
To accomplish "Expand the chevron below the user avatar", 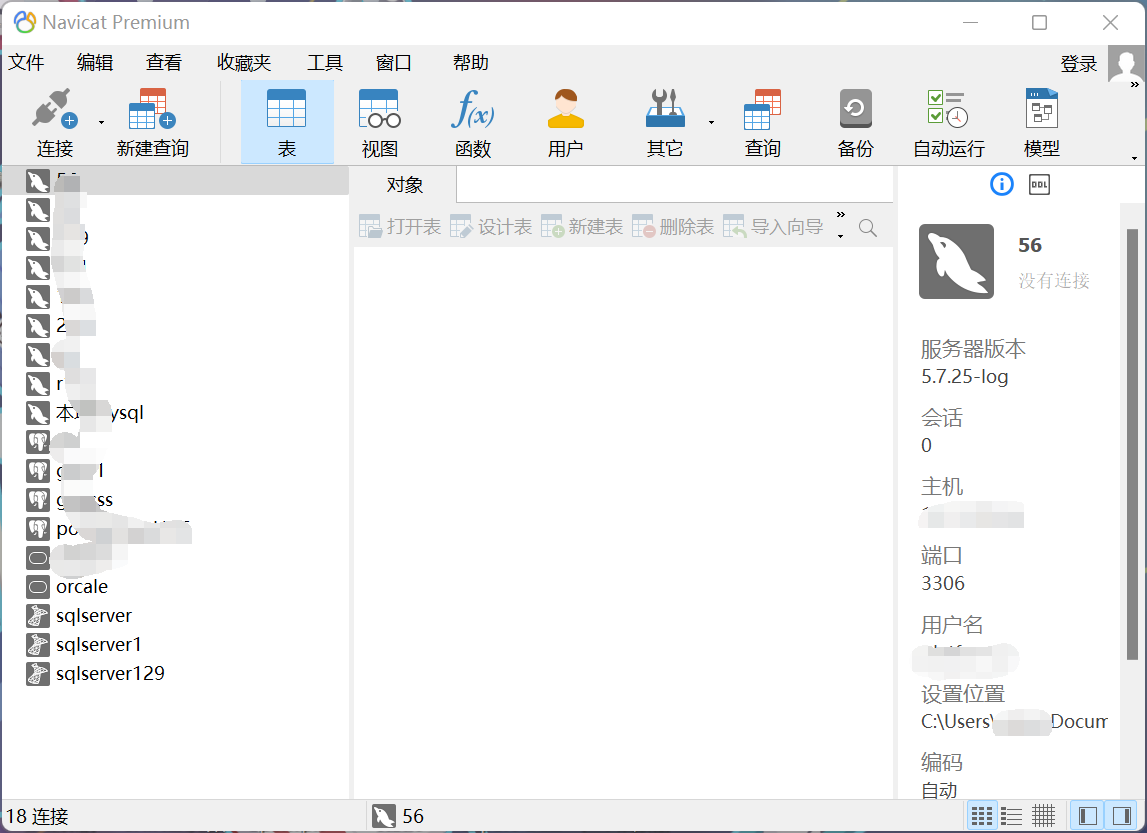I will coord(1135,85).
